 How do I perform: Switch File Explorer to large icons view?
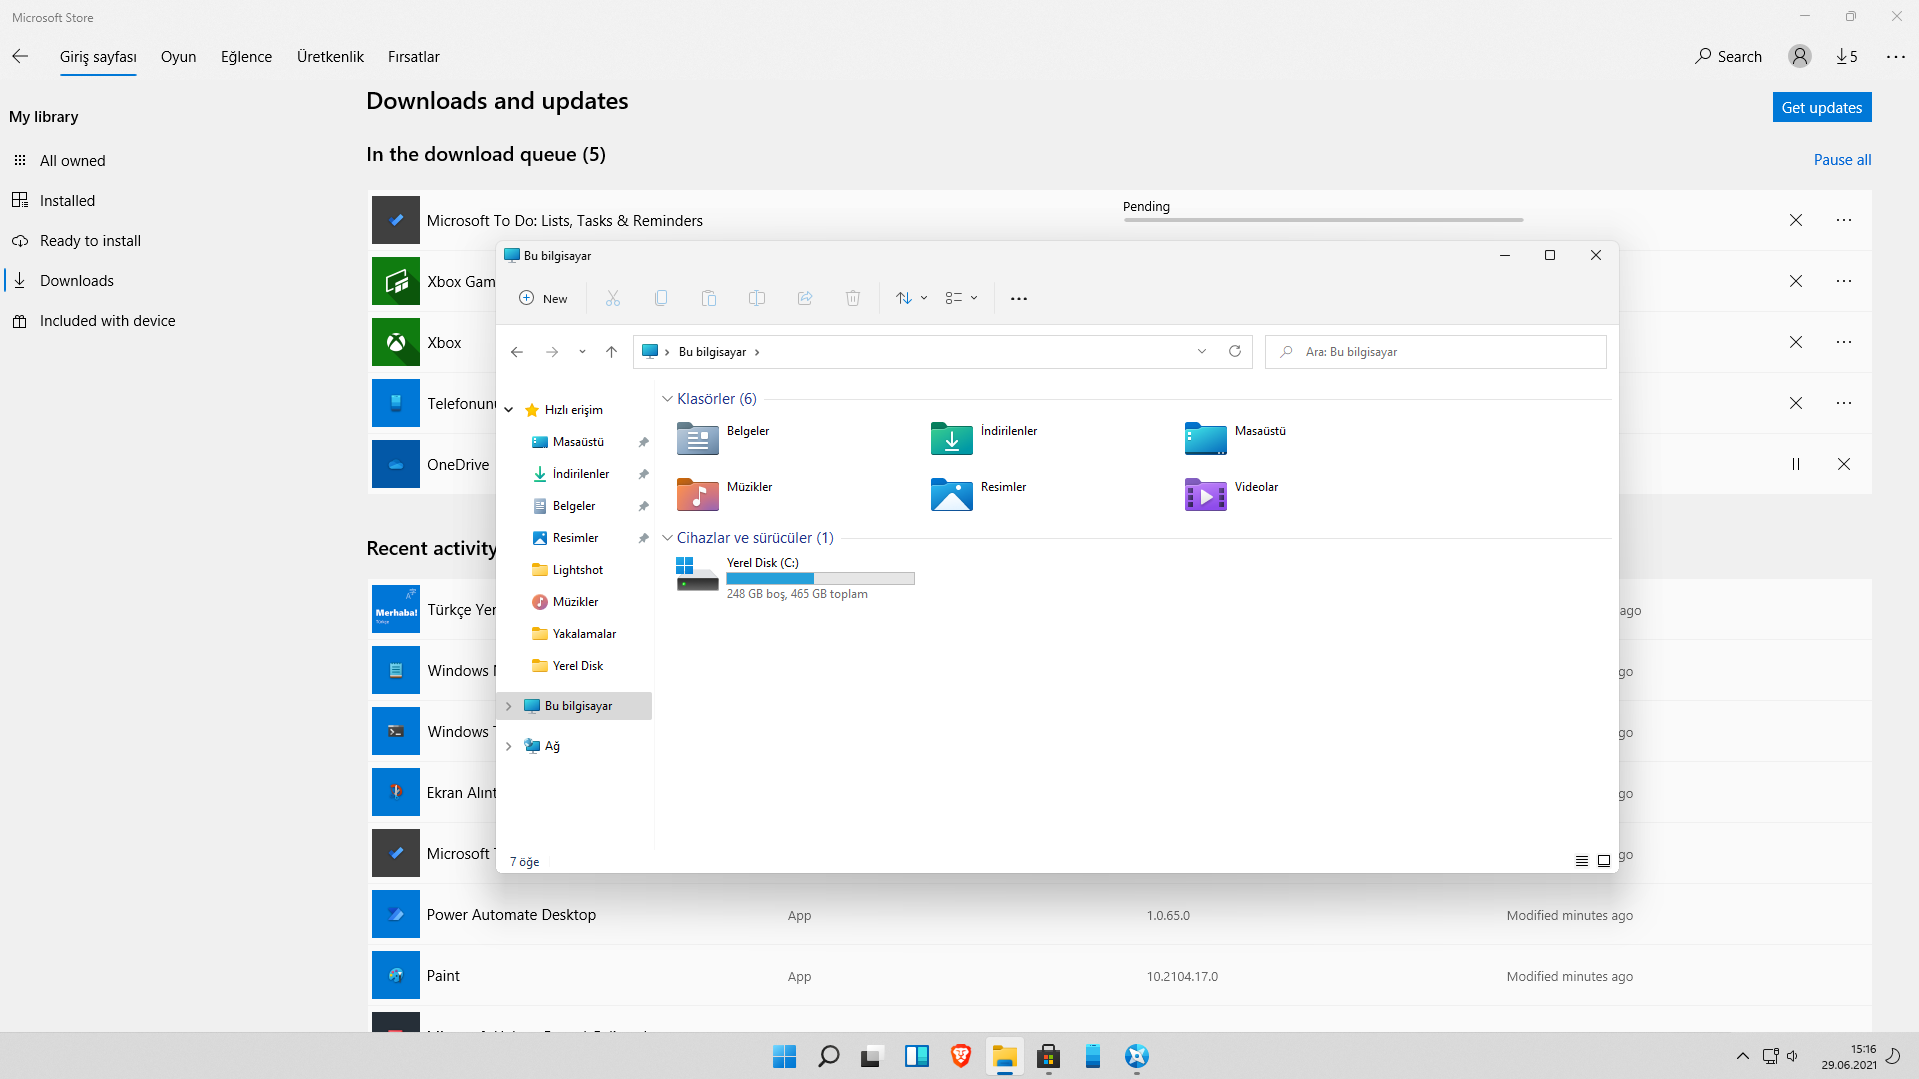[x=1604, y=861]
